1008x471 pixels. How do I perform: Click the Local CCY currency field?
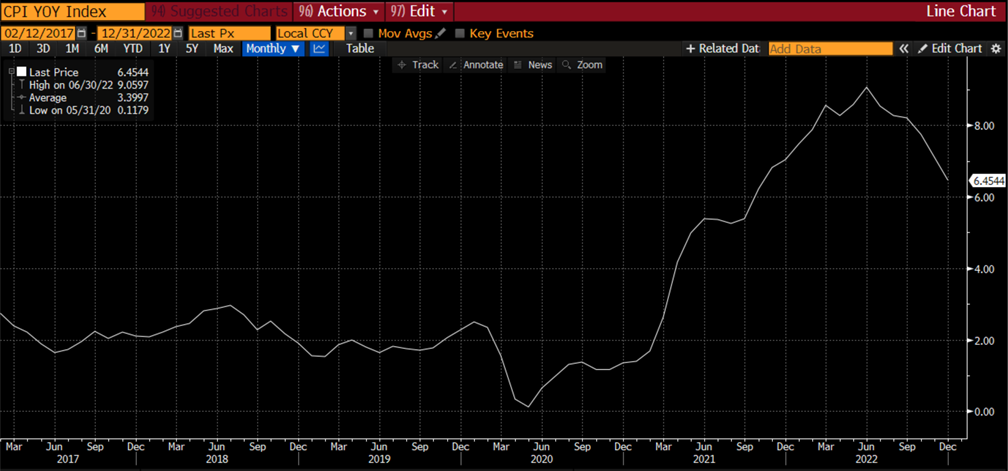(310, 33)
